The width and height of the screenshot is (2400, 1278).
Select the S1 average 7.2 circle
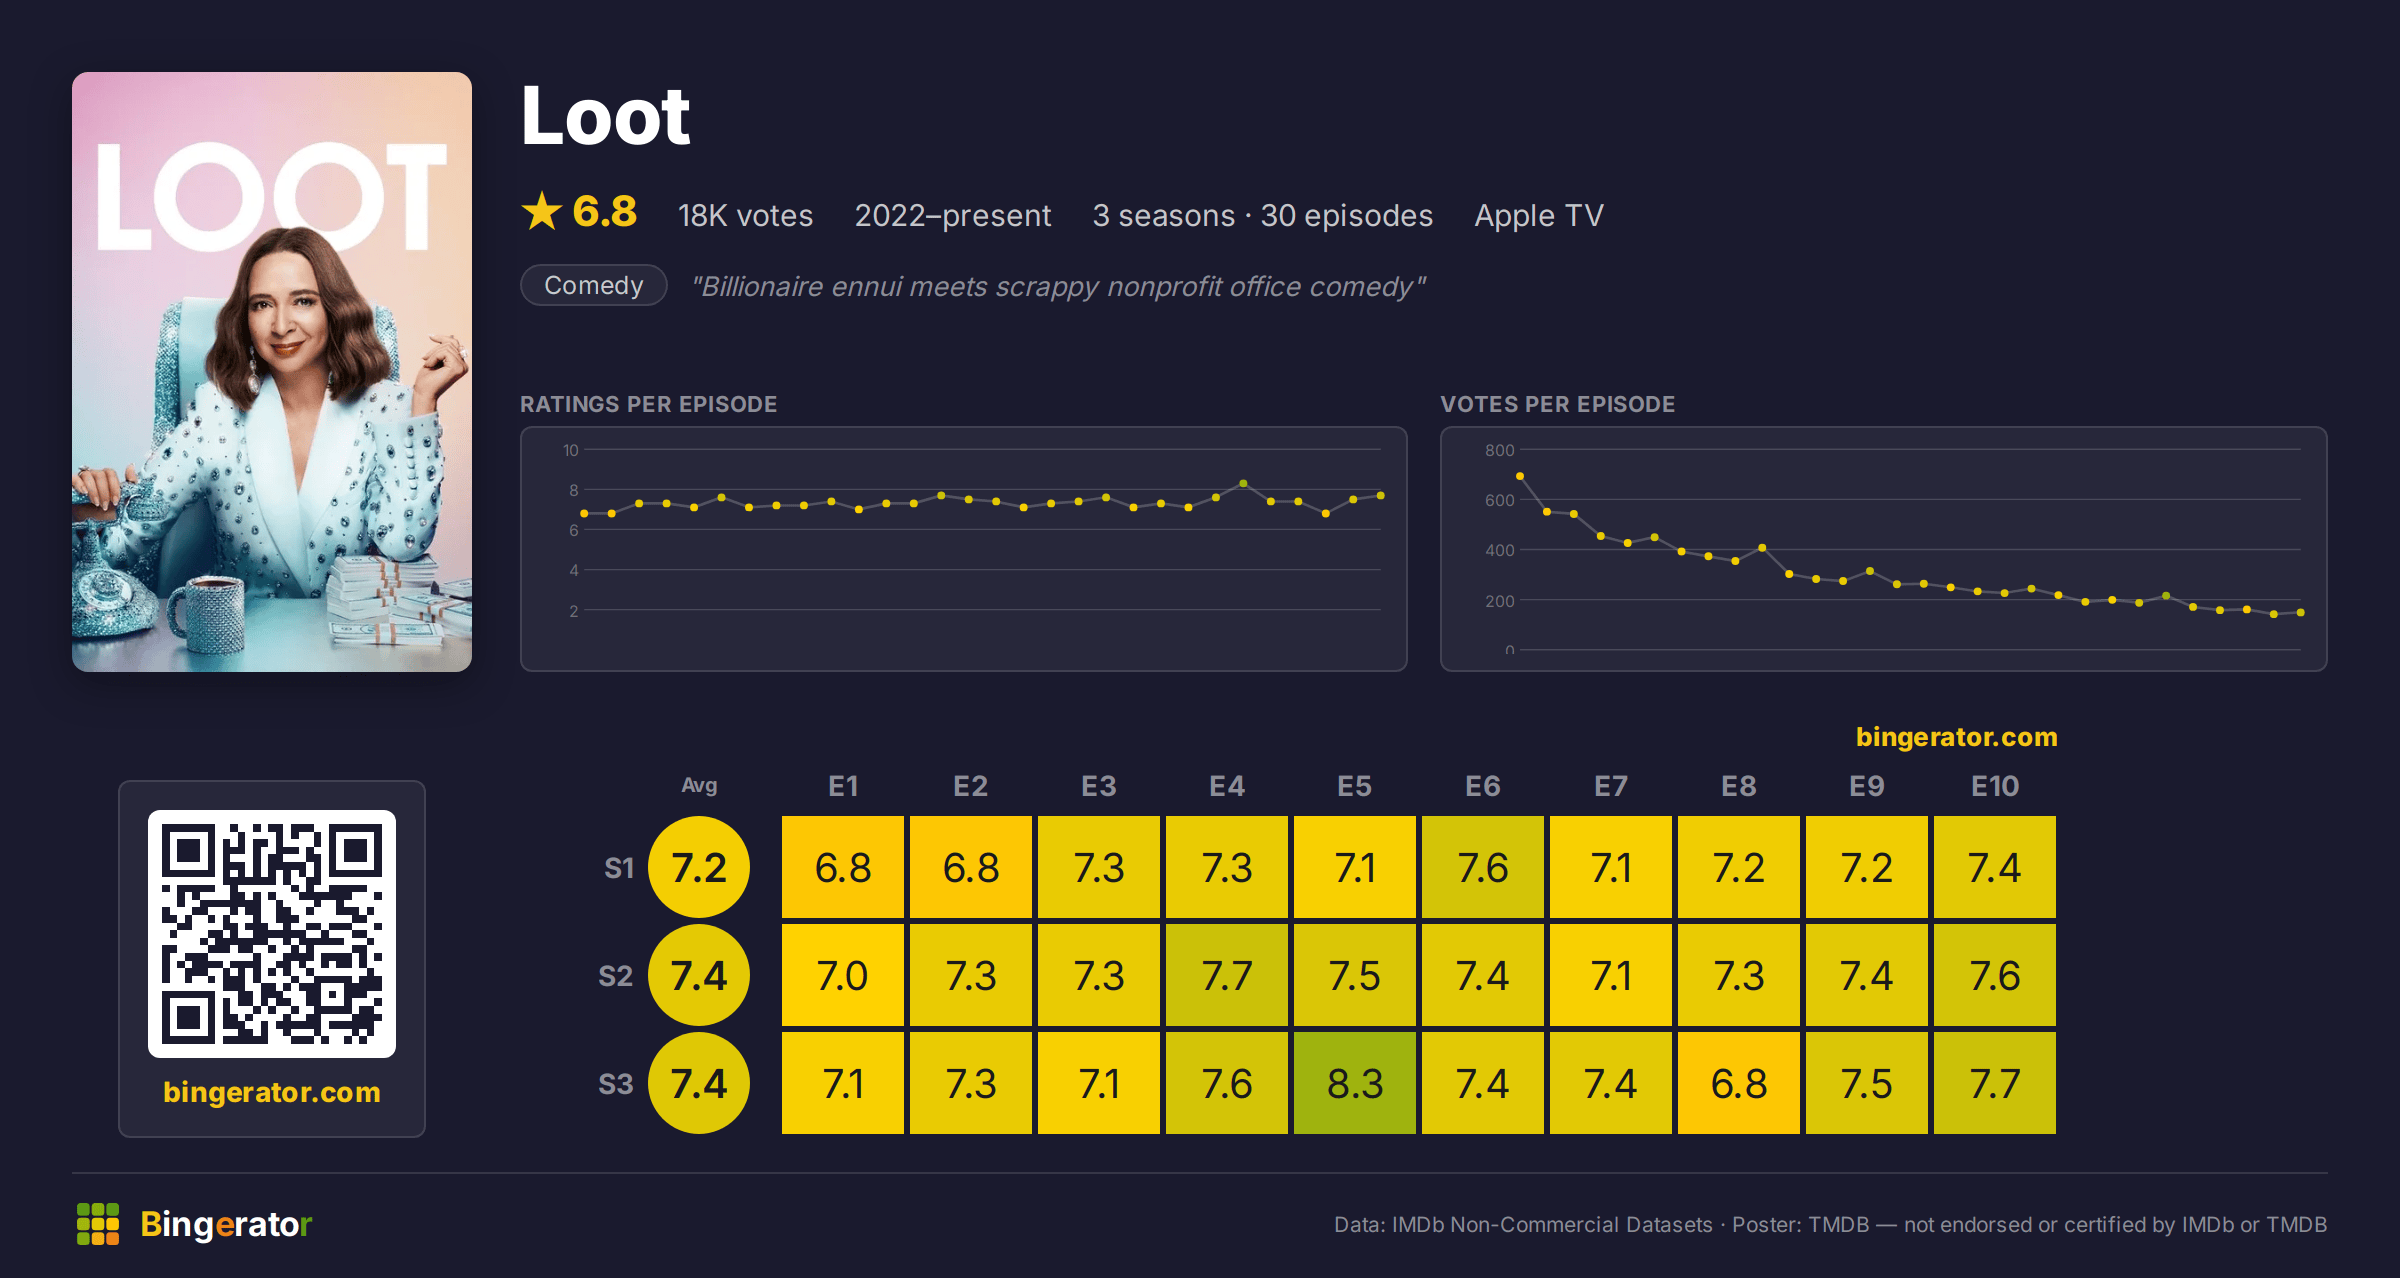point(699,867)
